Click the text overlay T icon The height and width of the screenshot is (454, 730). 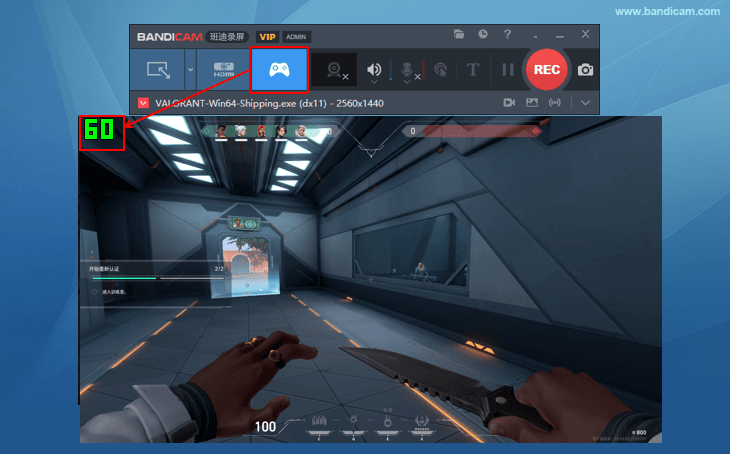click(472, 70)
